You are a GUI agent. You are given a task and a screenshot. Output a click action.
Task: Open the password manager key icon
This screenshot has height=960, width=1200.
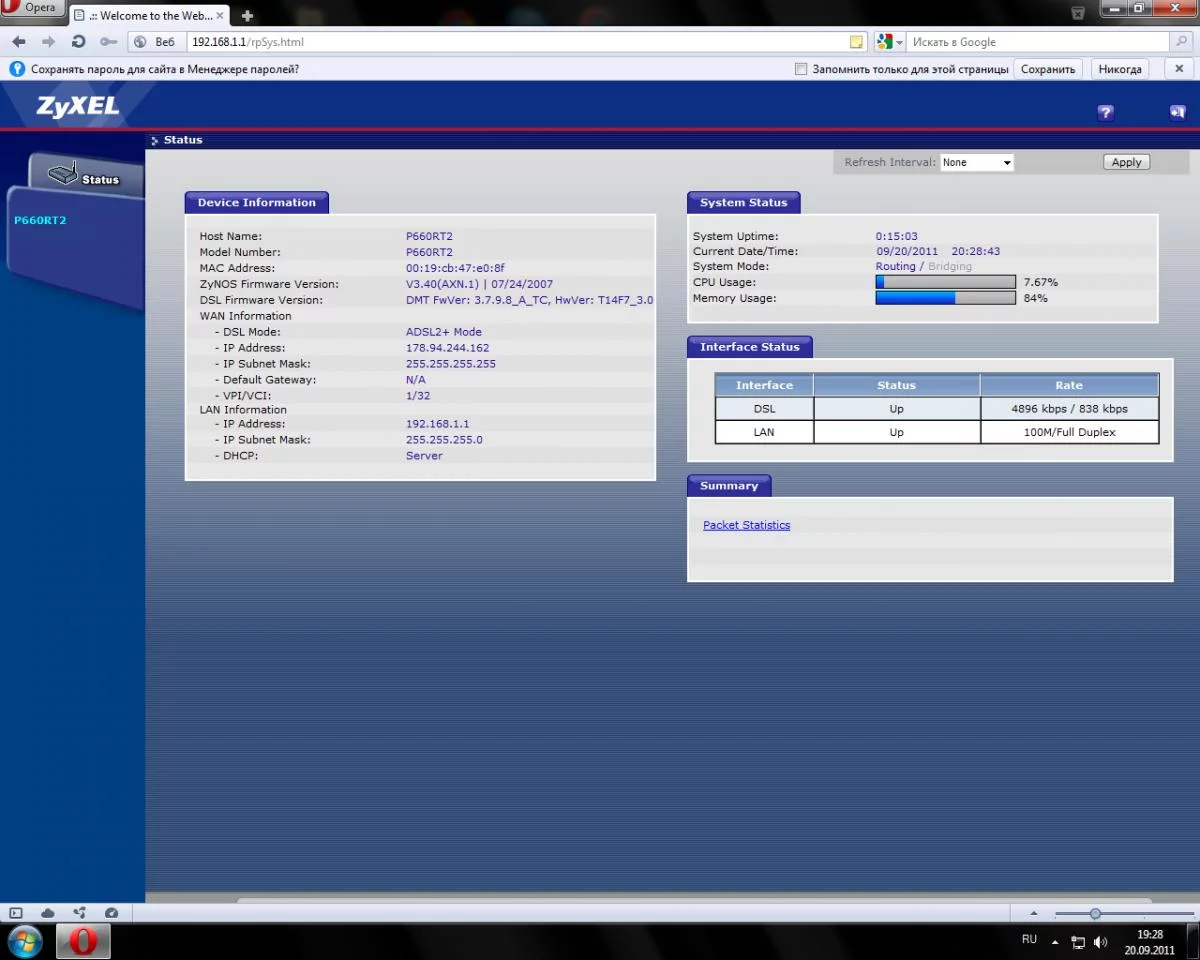tap(108, 42)
